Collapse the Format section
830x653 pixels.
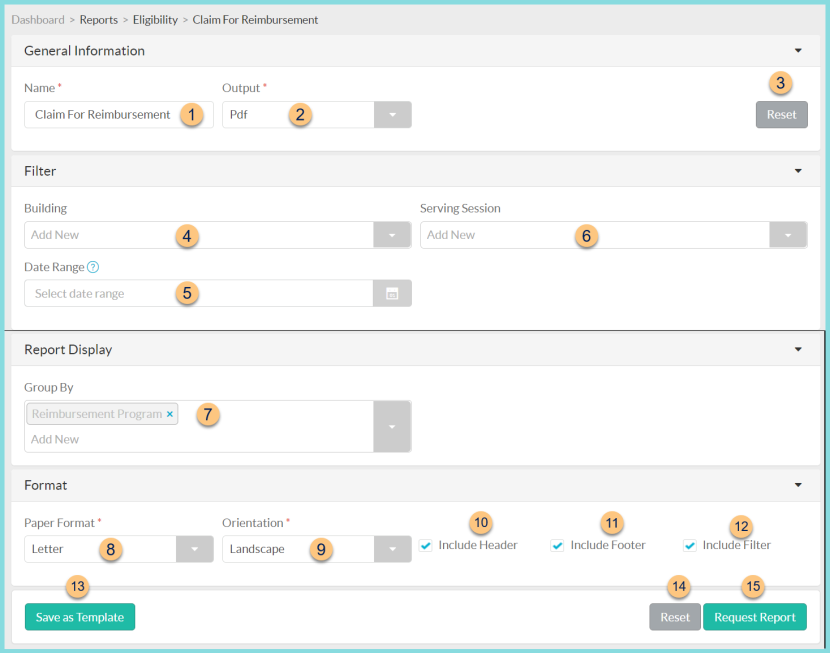click(798, 485)
